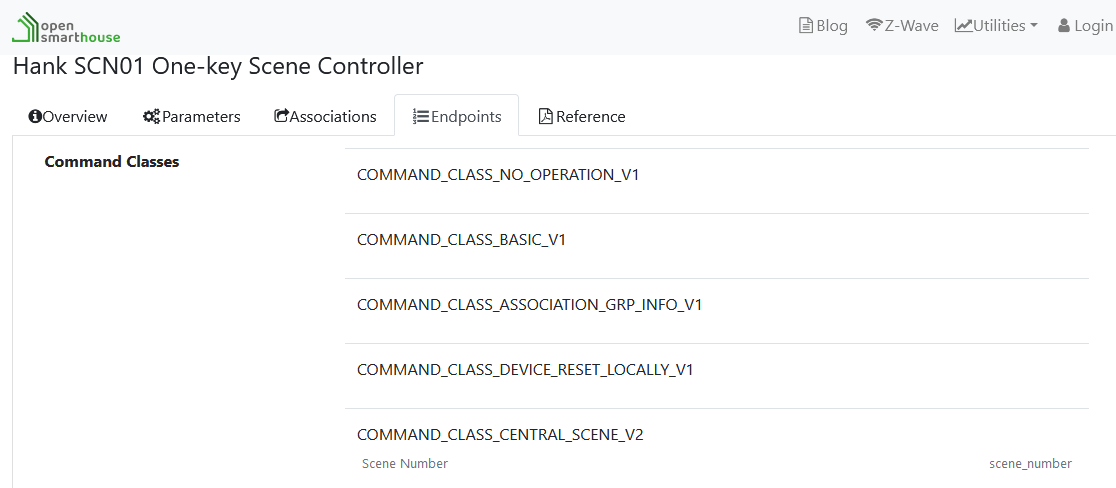This screenshot has height=488, width=1116.
Task: Click the COMMAND_CLASS_NO_OPERATION_V1 row
Action: tap(498, 175)
